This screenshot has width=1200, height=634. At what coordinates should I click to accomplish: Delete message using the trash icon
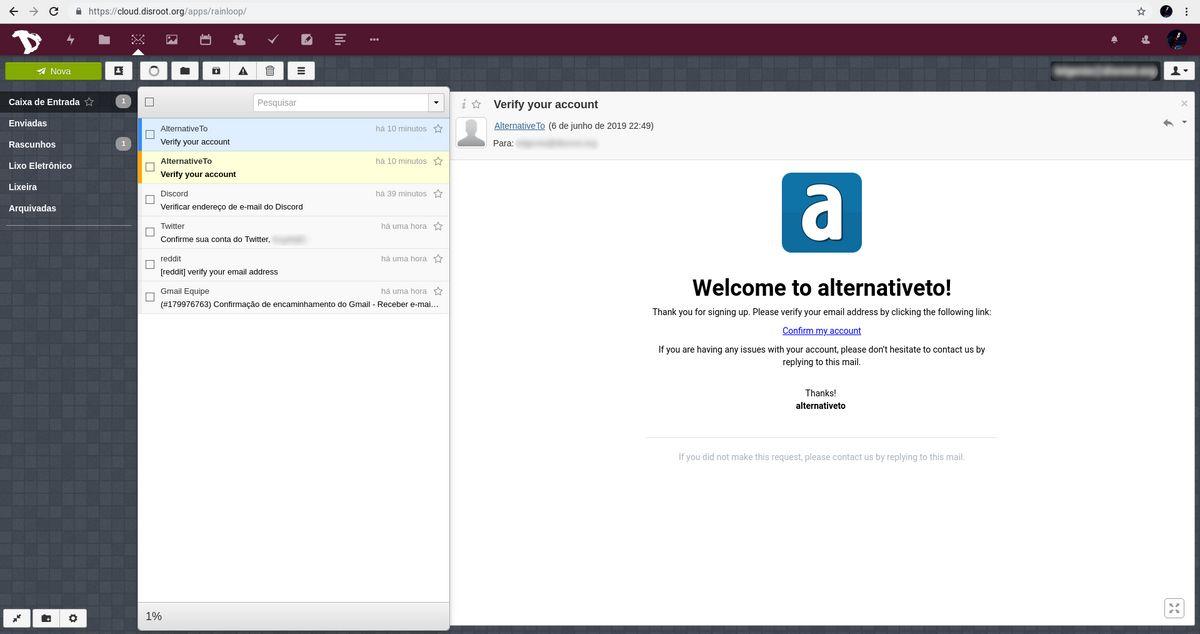(269, 71)
